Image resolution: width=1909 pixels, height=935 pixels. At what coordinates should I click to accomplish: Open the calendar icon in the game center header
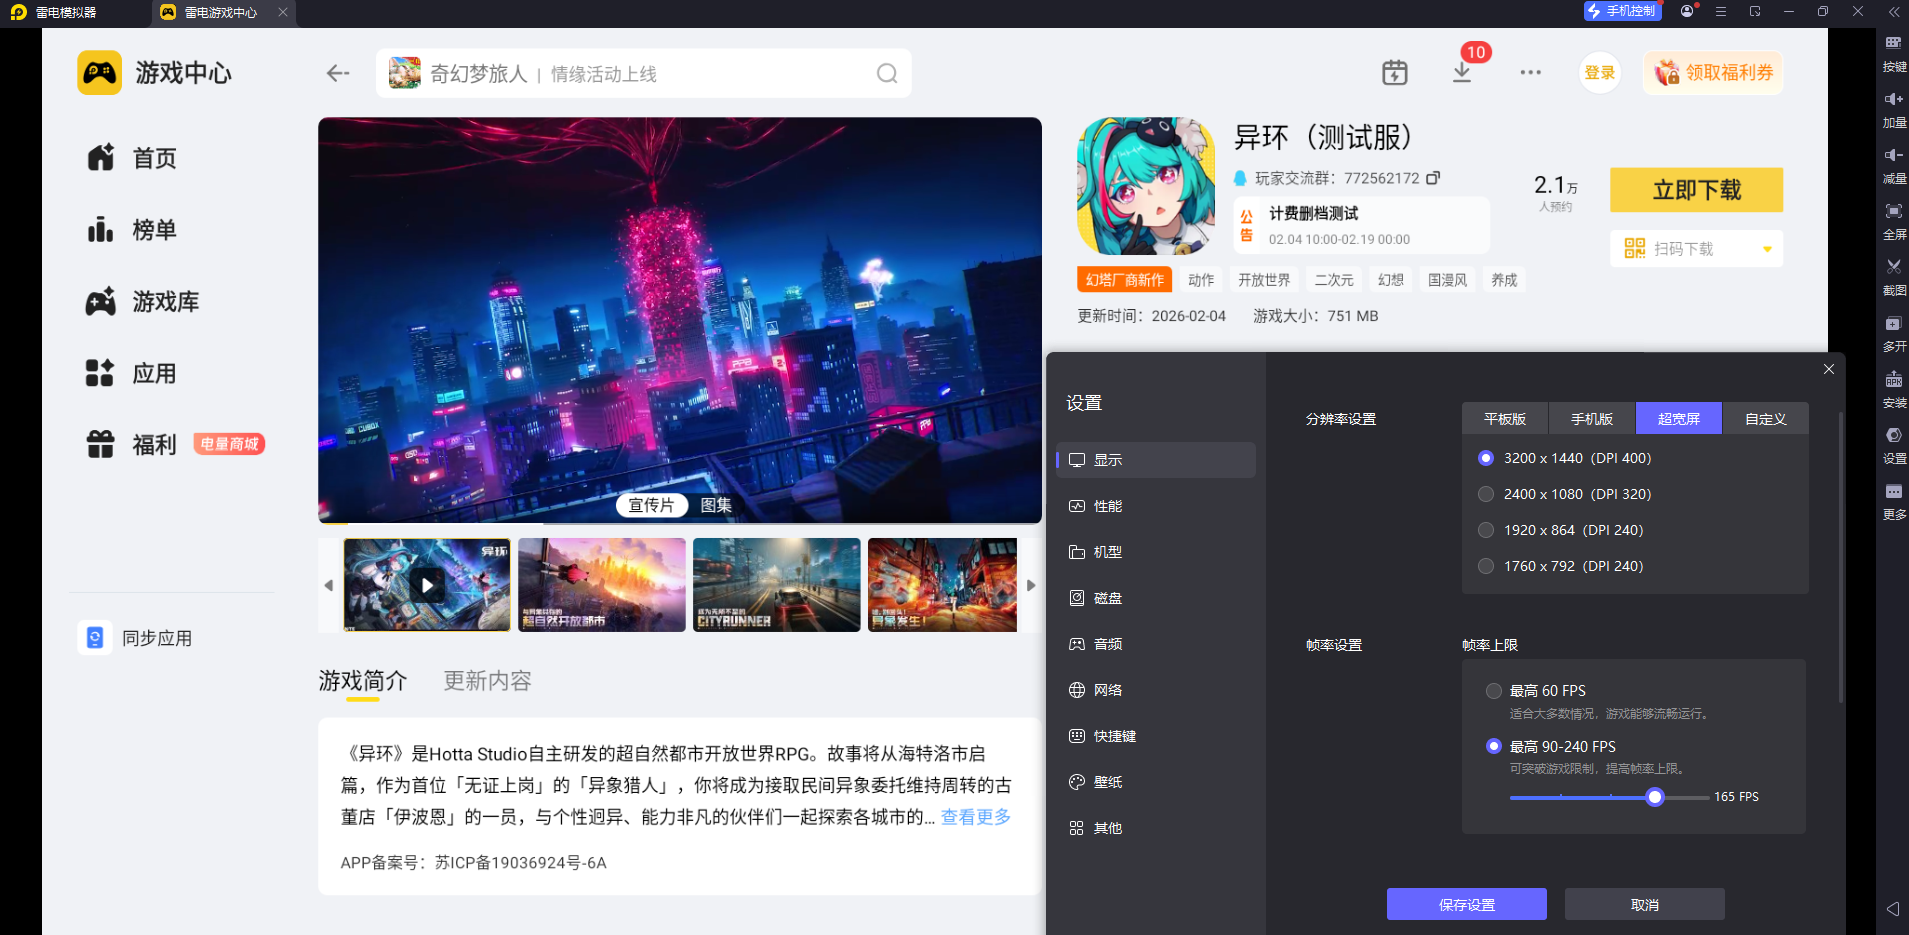pos(1395,72)
